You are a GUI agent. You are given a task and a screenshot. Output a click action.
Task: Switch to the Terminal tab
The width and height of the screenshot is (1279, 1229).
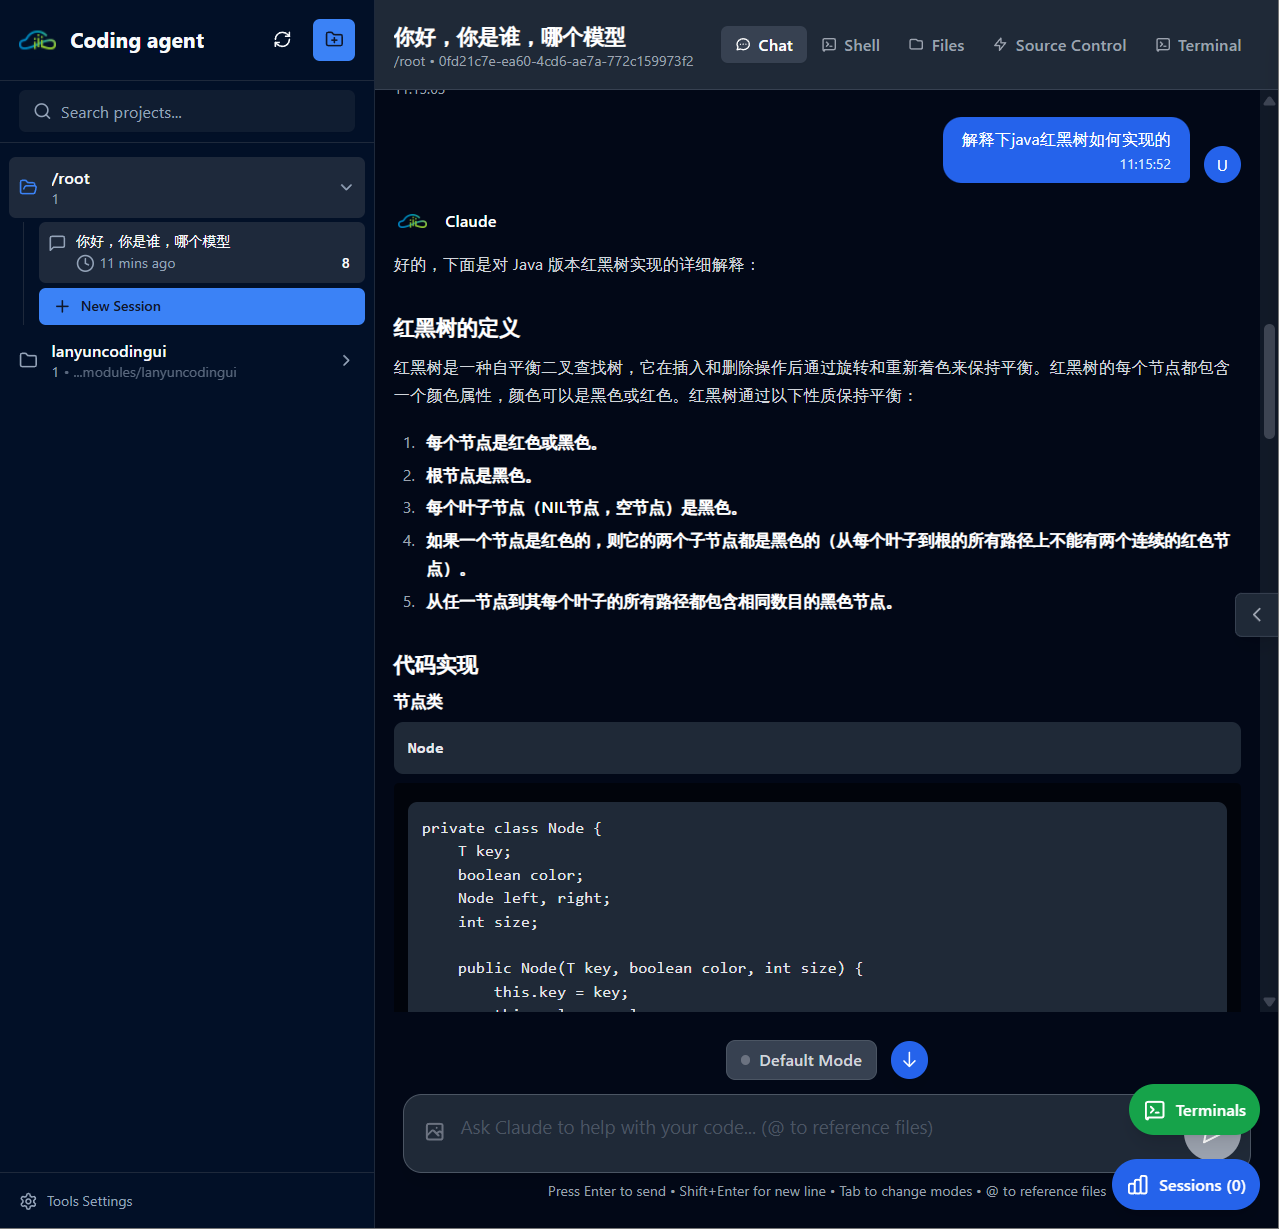point(1199,45)
